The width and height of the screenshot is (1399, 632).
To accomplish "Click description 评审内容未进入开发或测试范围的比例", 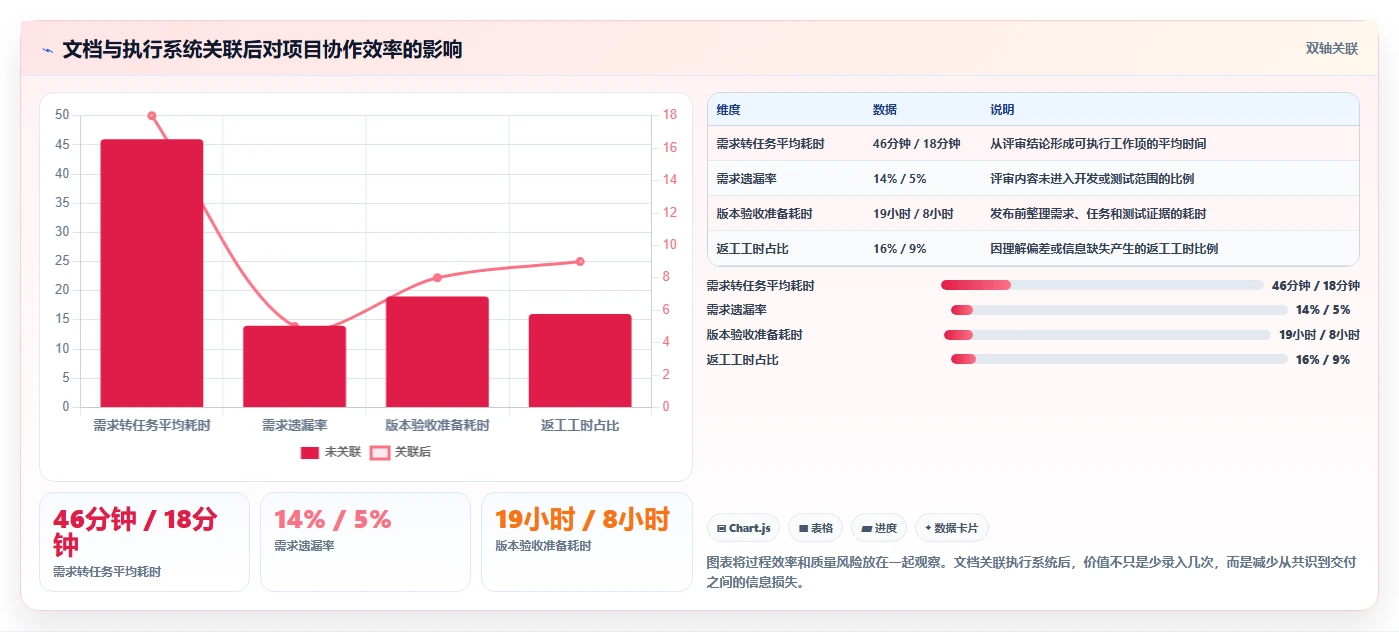I will (x=1092, y=179).
